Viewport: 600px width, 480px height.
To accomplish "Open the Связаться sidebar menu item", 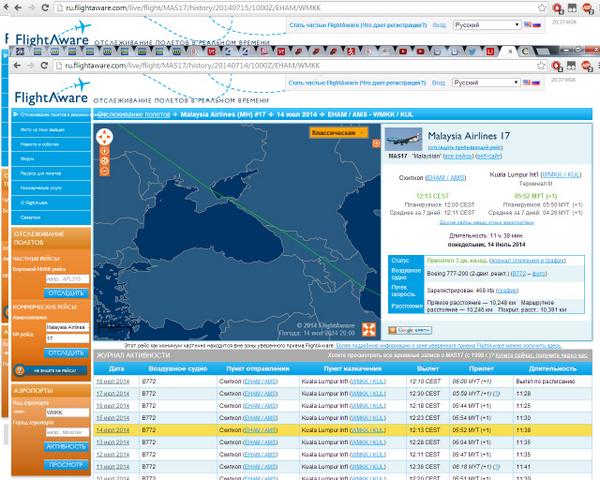I will tap(51, 217).
